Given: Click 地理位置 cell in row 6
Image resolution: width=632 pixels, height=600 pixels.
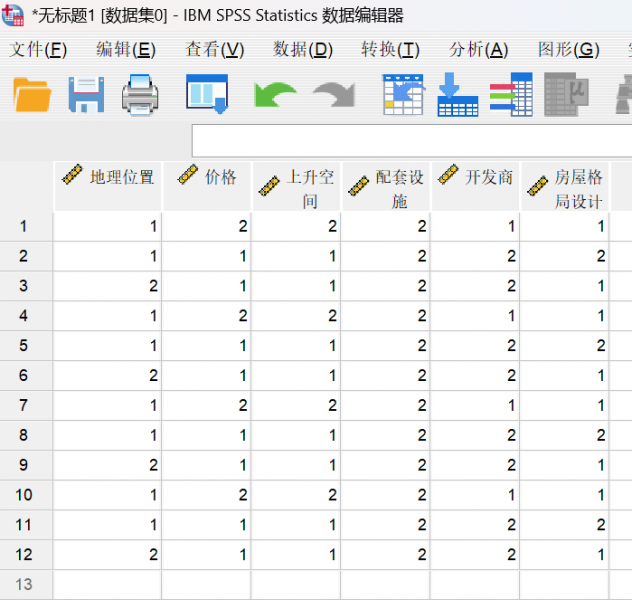Looking at the screenshot, I should pos(107,376).
